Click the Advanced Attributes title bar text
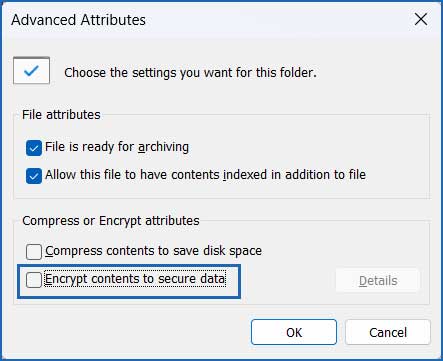This screenshot has width=443, height=361. pyautogui.click(x=79, y=20)
